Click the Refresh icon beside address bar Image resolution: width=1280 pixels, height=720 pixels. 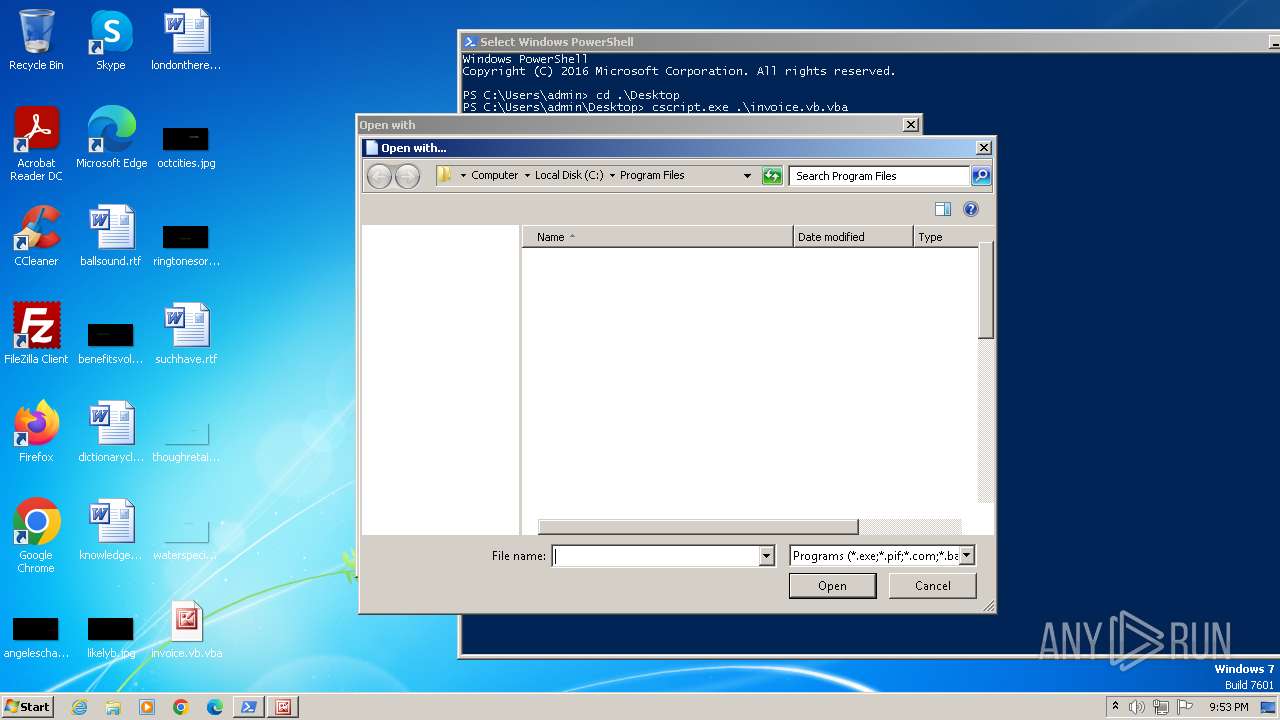772,176
